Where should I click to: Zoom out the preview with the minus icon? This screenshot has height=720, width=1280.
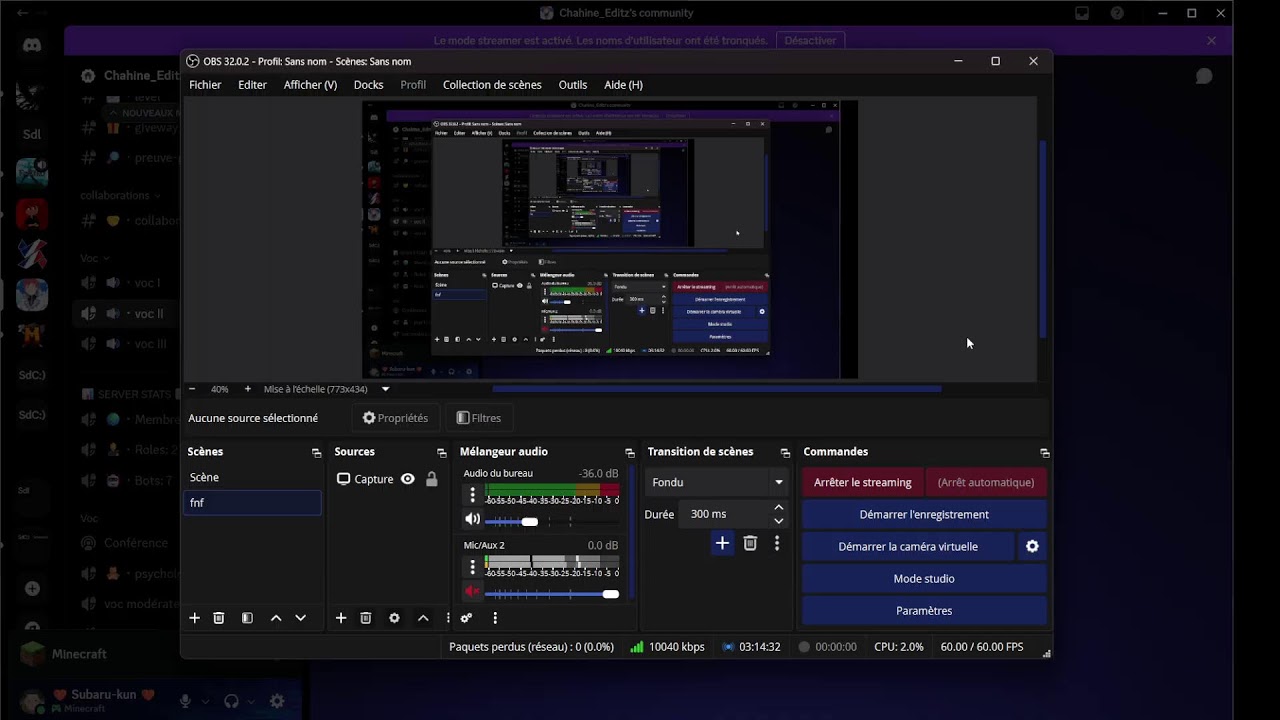192,389
